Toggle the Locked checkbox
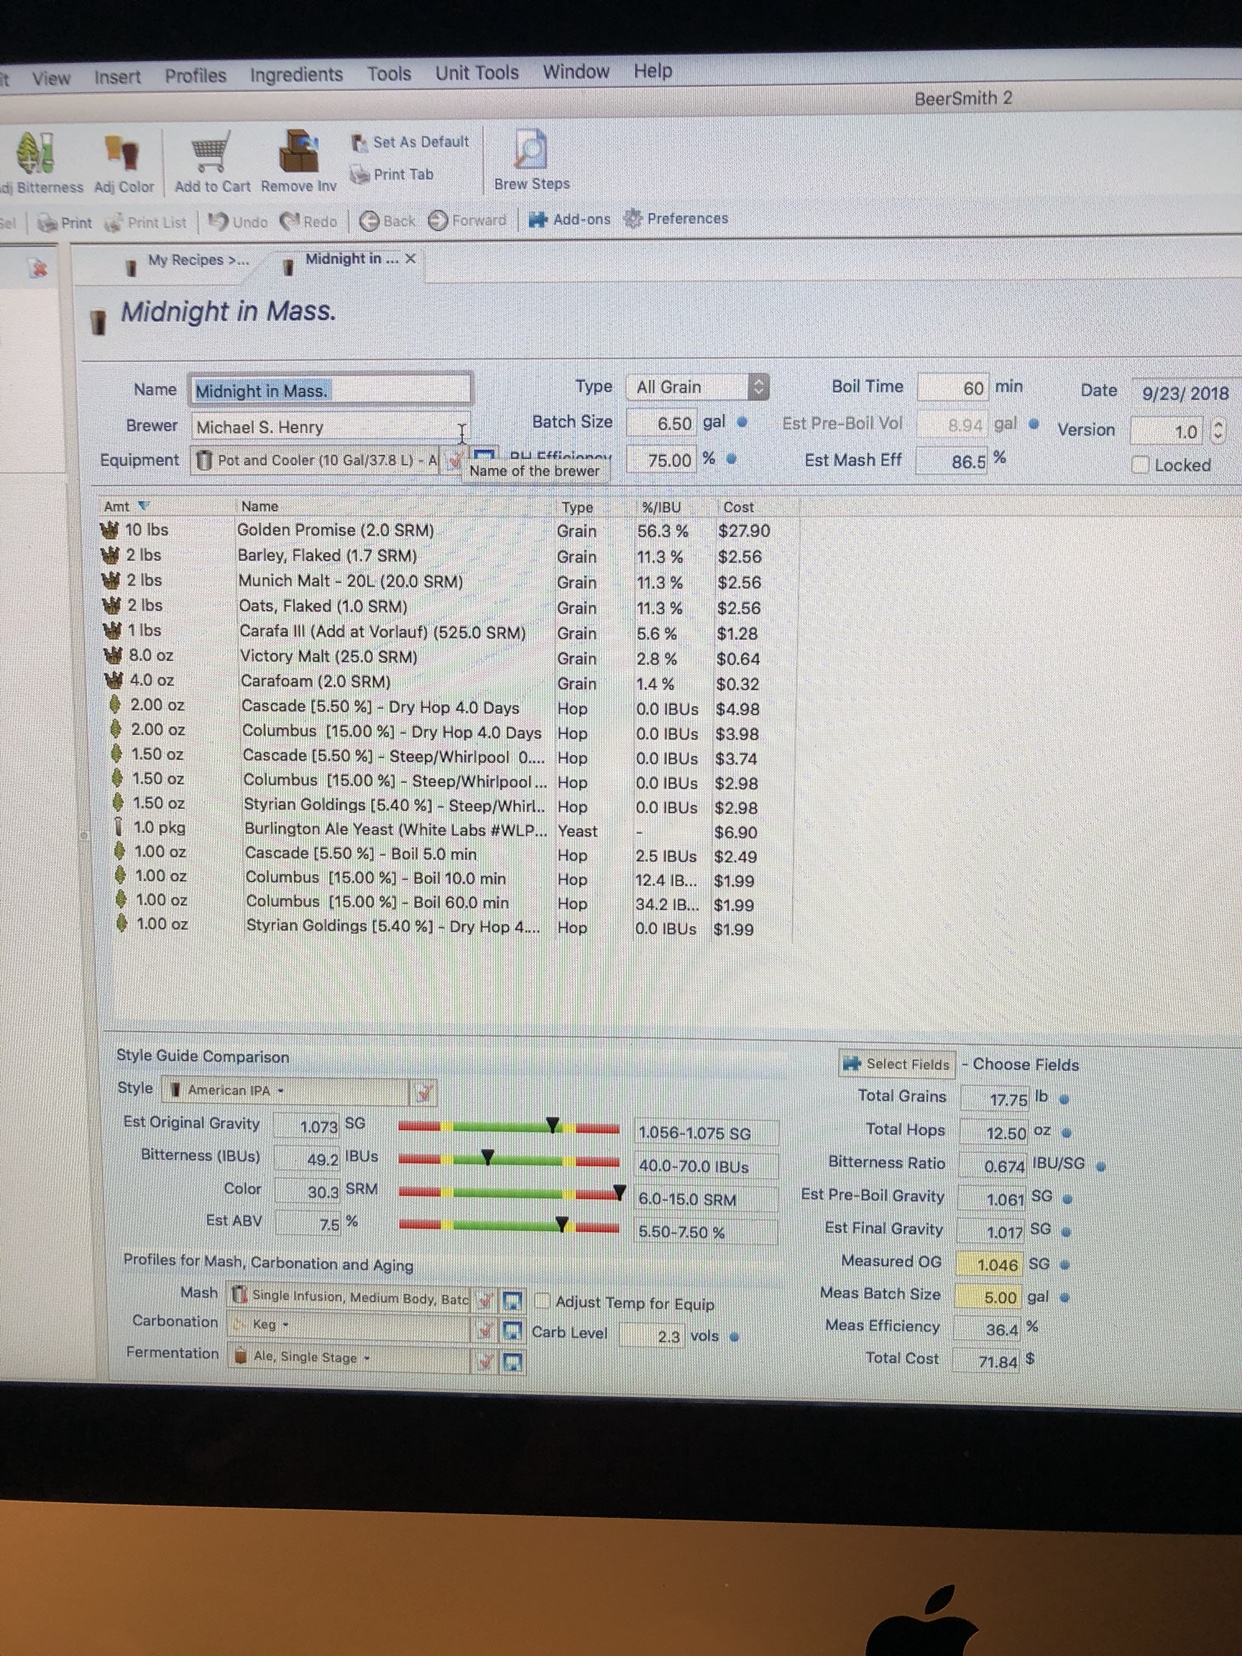The width and height of the screenshot is (1242, 1656). (x=1140, y=464)
